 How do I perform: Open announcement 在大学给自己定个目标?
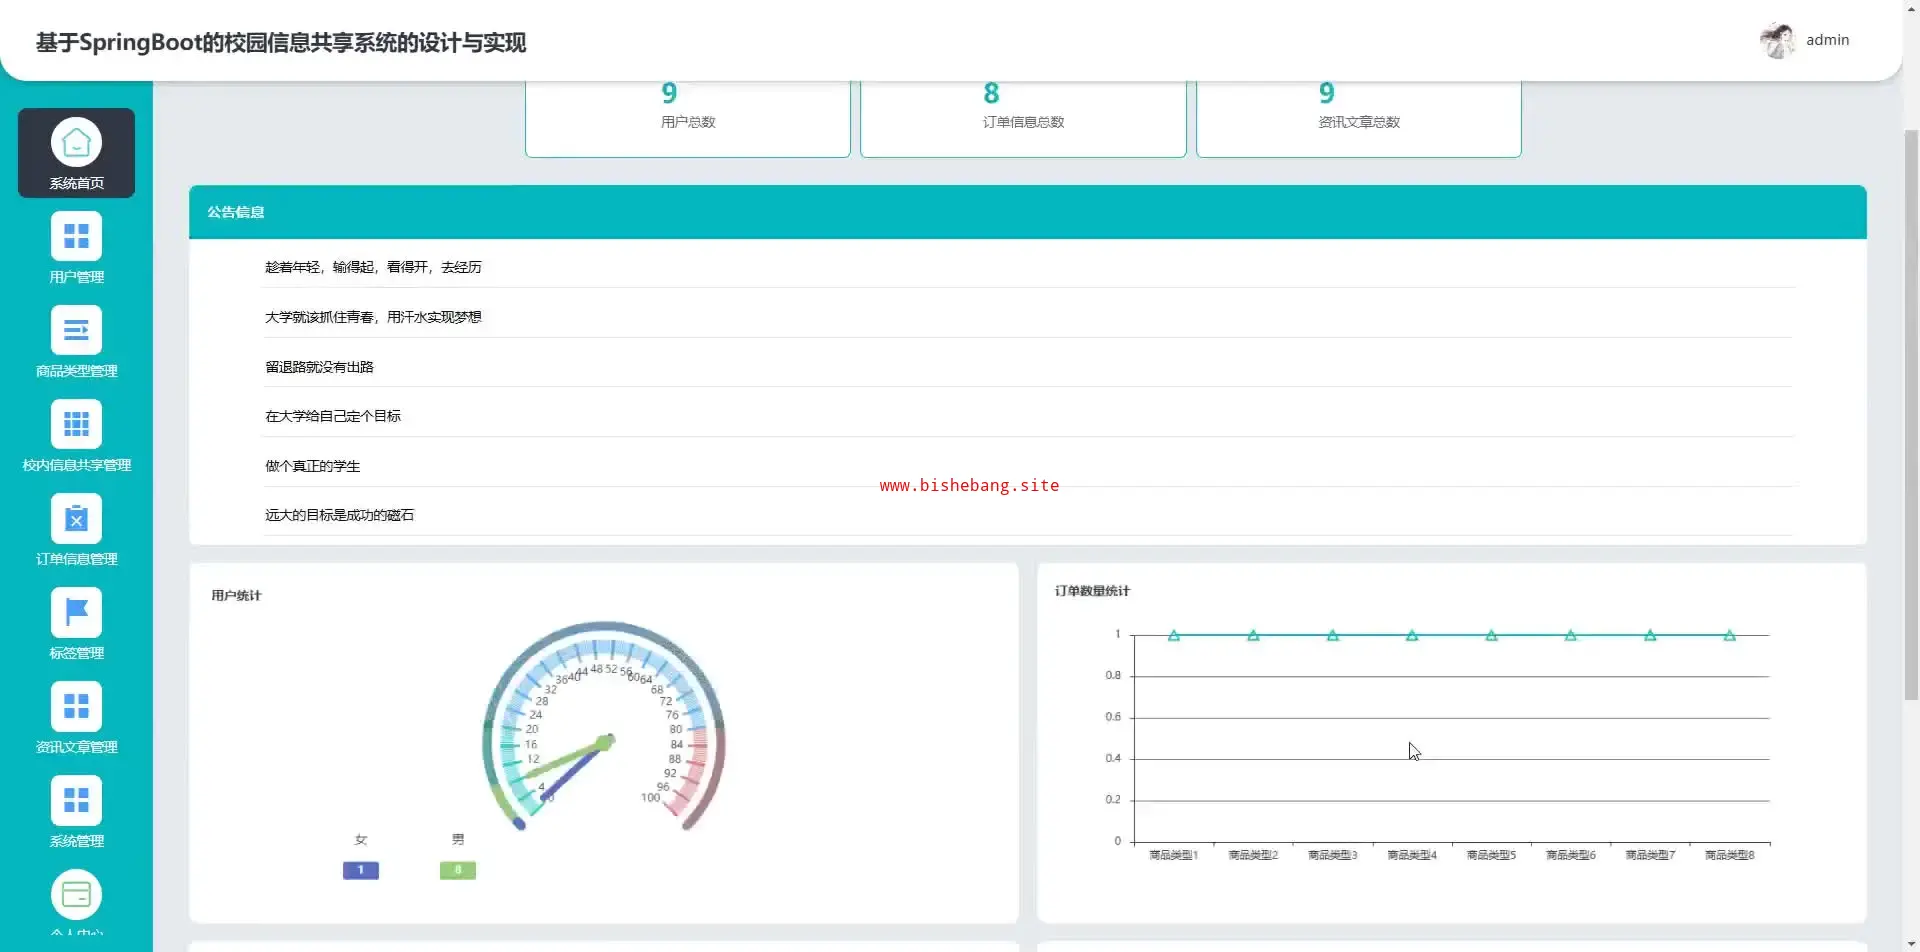pyautogui.click(x=333, y=416)
